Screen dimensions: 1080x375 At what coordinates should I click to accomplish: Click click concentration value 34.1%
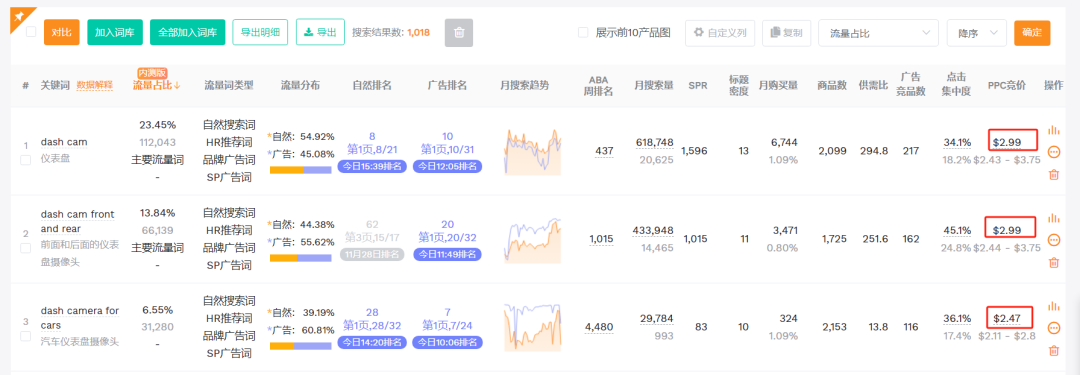[957, 142]
